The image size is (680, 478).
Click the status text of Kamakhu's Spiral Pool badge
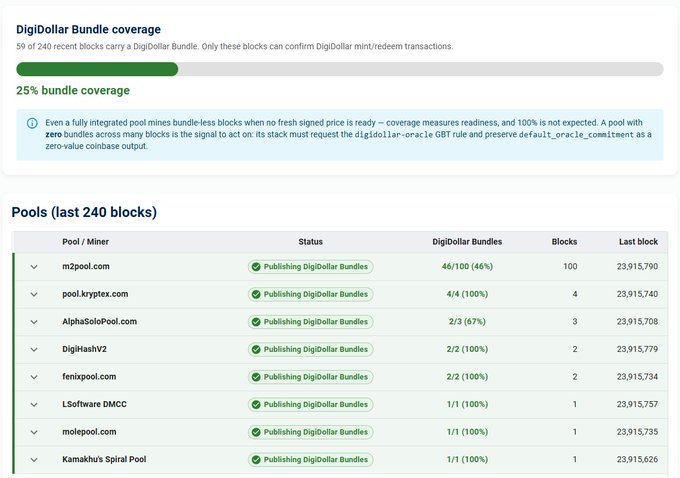click(316, 459)
